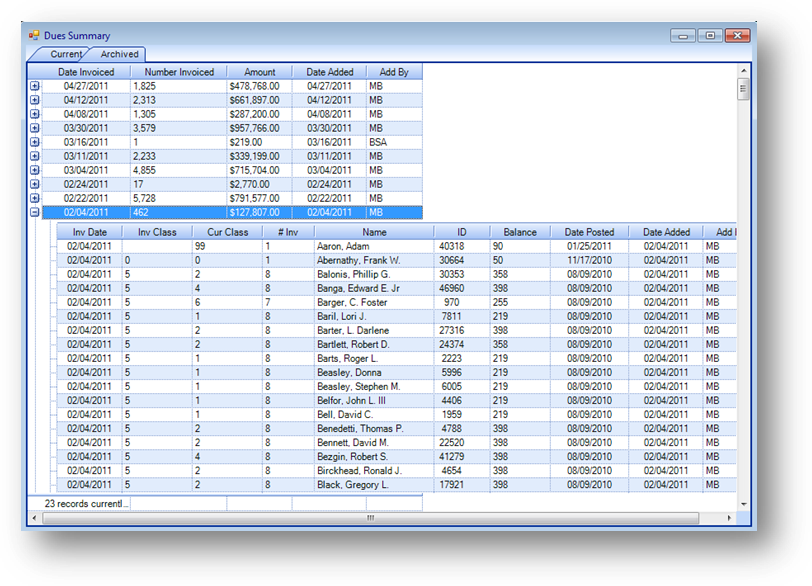Select the Banga, Edward E. Jr row
Screen dimensions: 812x586
[x=396, y=288]
